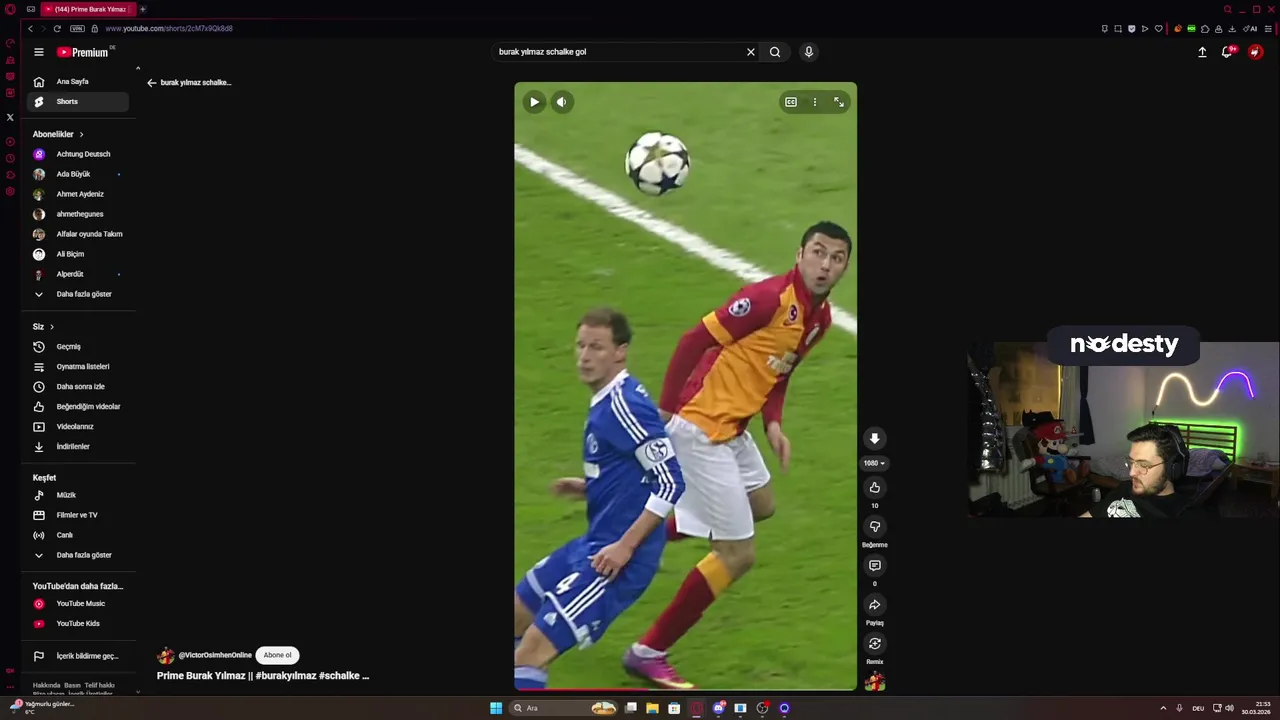Click the sound thumbnail below Remix
The height and width of the screenshot is (720, 1280).
(875, 682)
